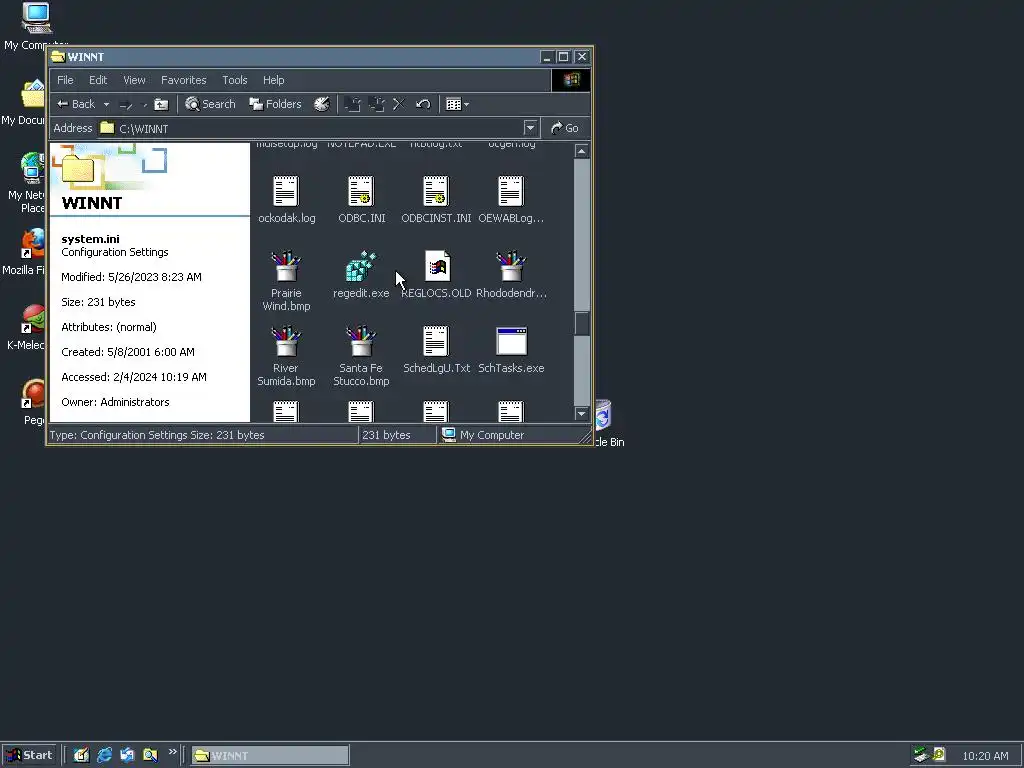Click the 'Owner: Administrators' text

pos(115,402)
